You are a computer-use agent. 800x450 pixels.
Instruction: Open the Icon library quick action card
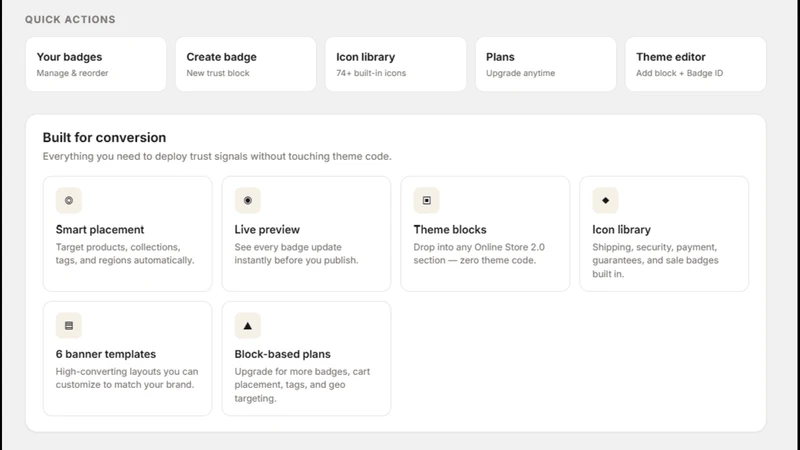(395, 64)
